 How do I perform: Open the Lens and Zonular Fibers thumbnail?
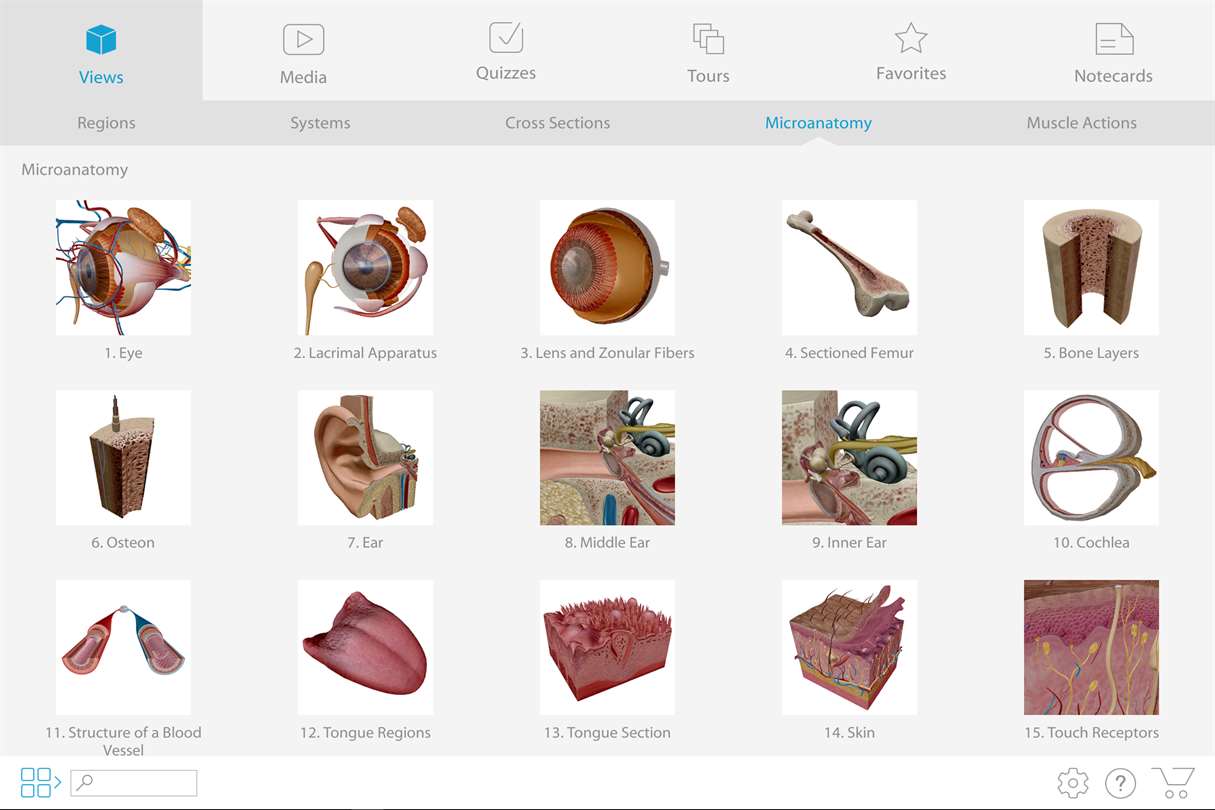[x=607, y=267]
